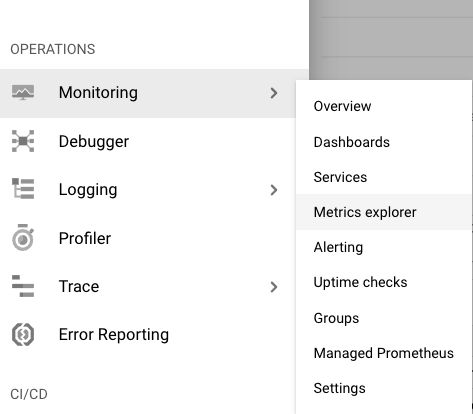Expand the Trace submenu chevron
473x414 pixels.
(274, 287)
